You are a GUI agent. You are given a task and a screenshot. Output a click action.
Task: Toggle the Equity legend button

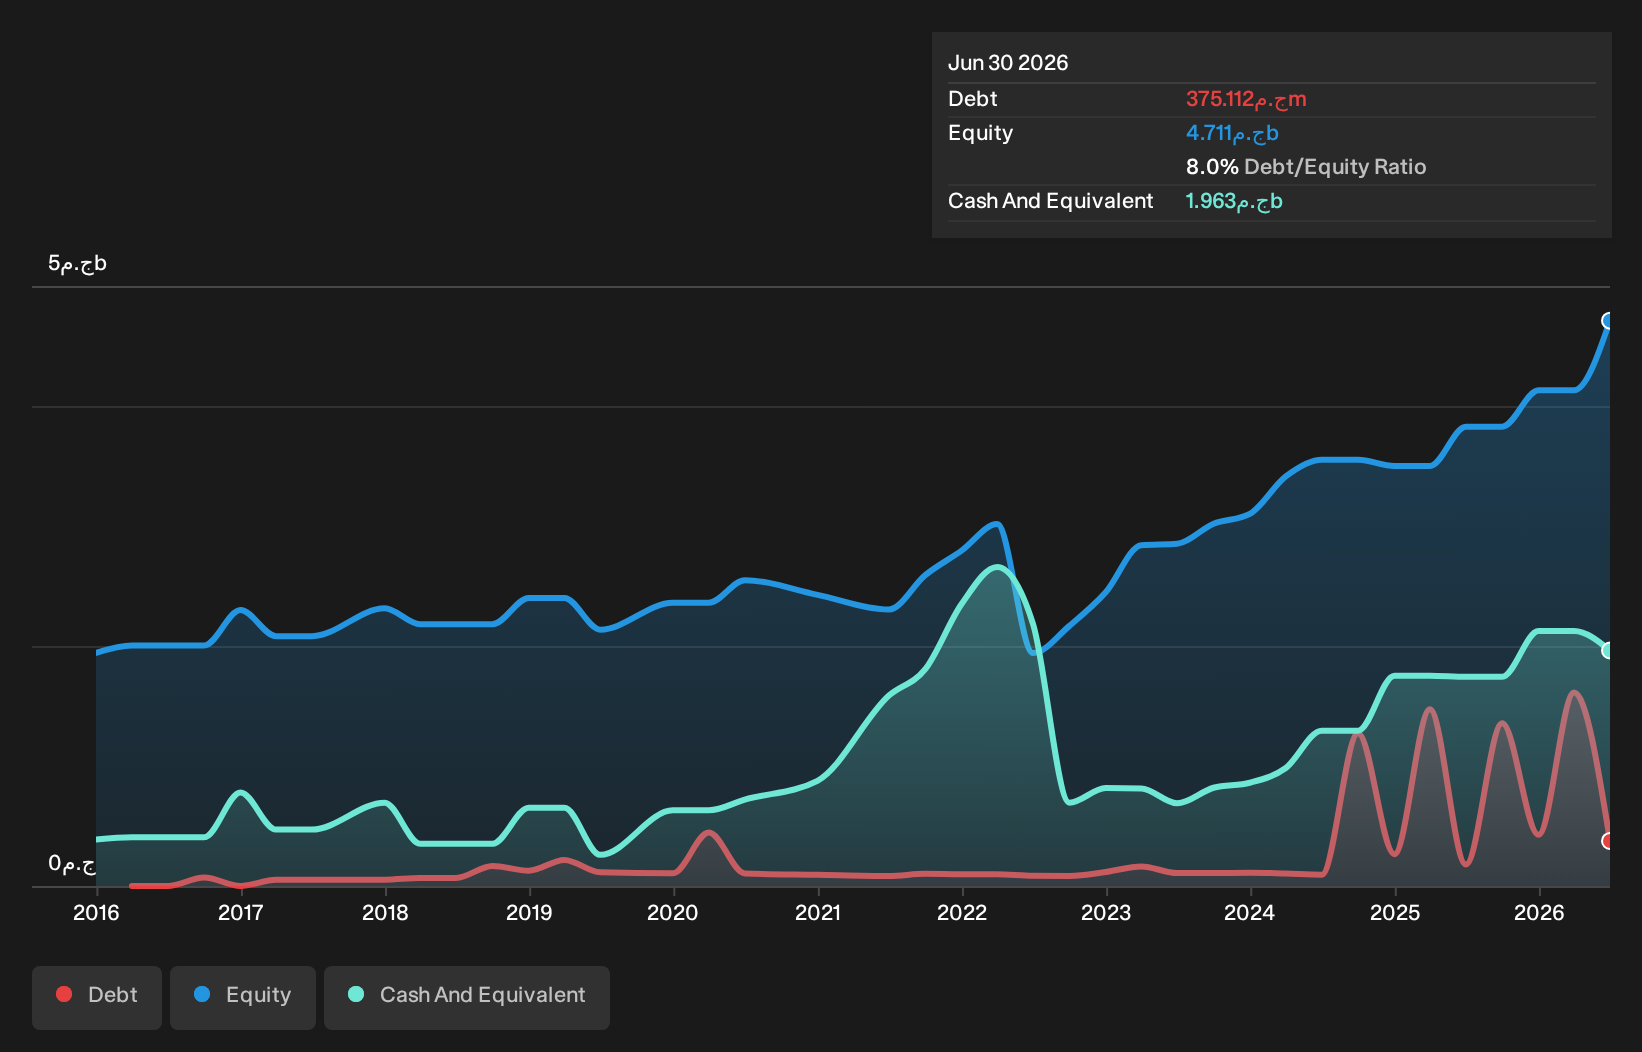[243, 997]
